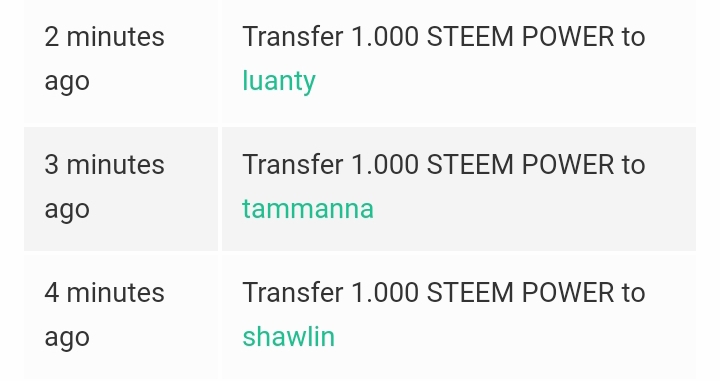Click the 1.000 amount in luanty's transfer

tap(385, 37)
